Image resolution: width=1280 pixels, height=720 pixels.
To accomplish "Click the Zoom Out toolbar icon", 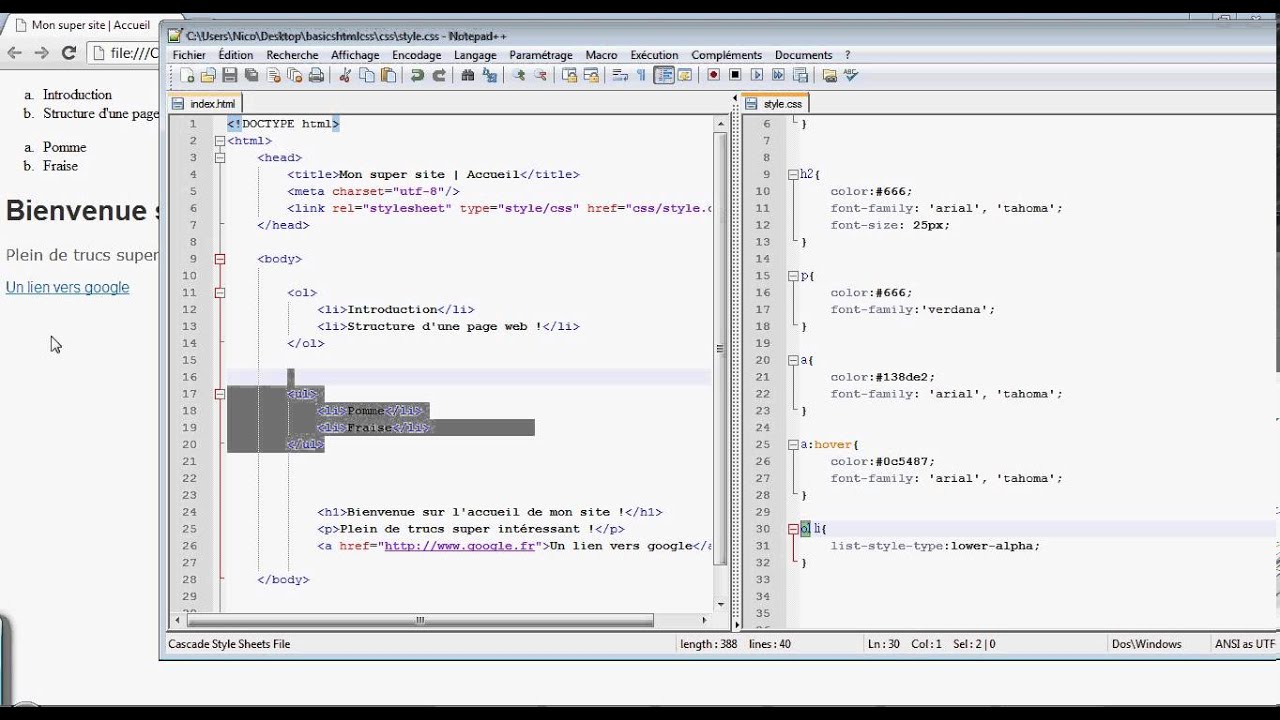I will pyautogui.click(x=540, y=75).
